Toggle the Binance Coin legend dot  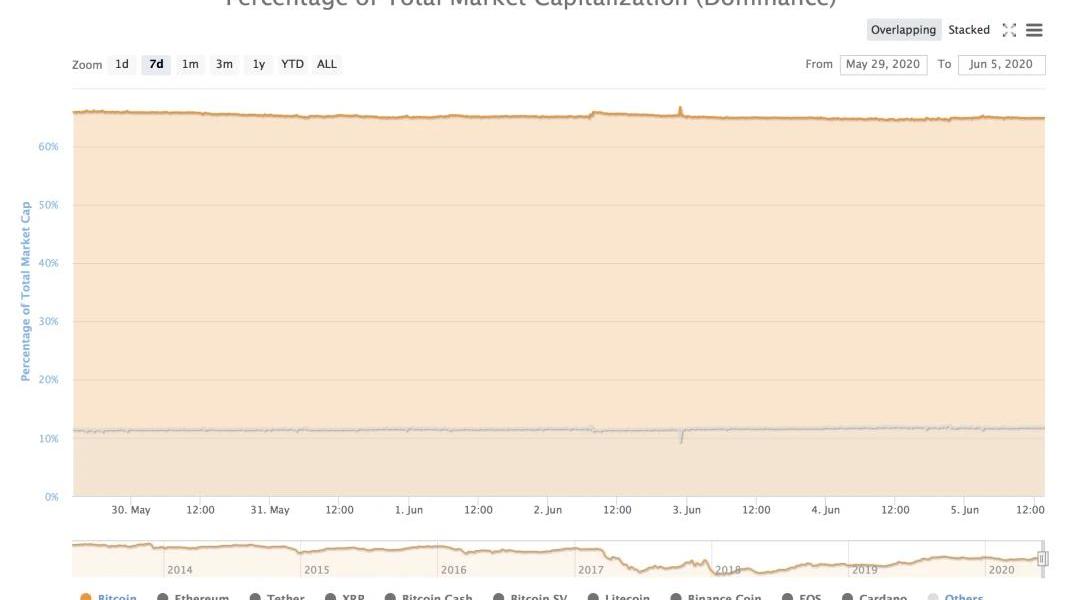pos(676,597)
